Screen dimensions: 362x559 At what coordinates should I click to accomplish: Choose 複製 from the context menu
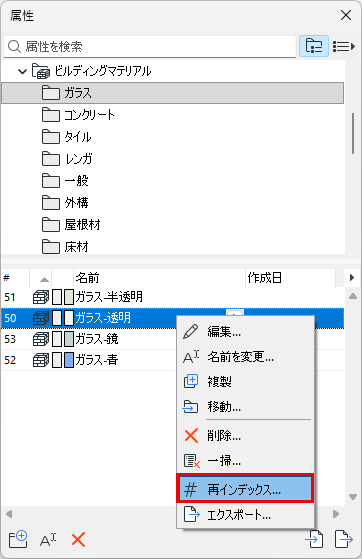pos(245,381)
